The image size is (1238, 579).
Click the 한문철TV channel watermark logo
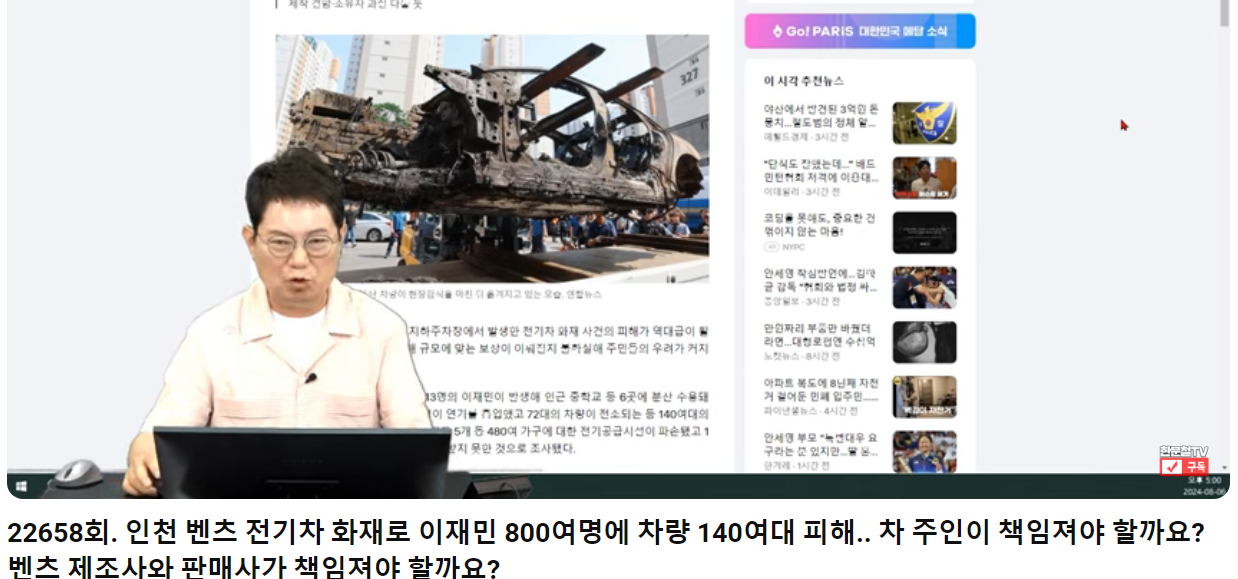(x=1185, y=452)
